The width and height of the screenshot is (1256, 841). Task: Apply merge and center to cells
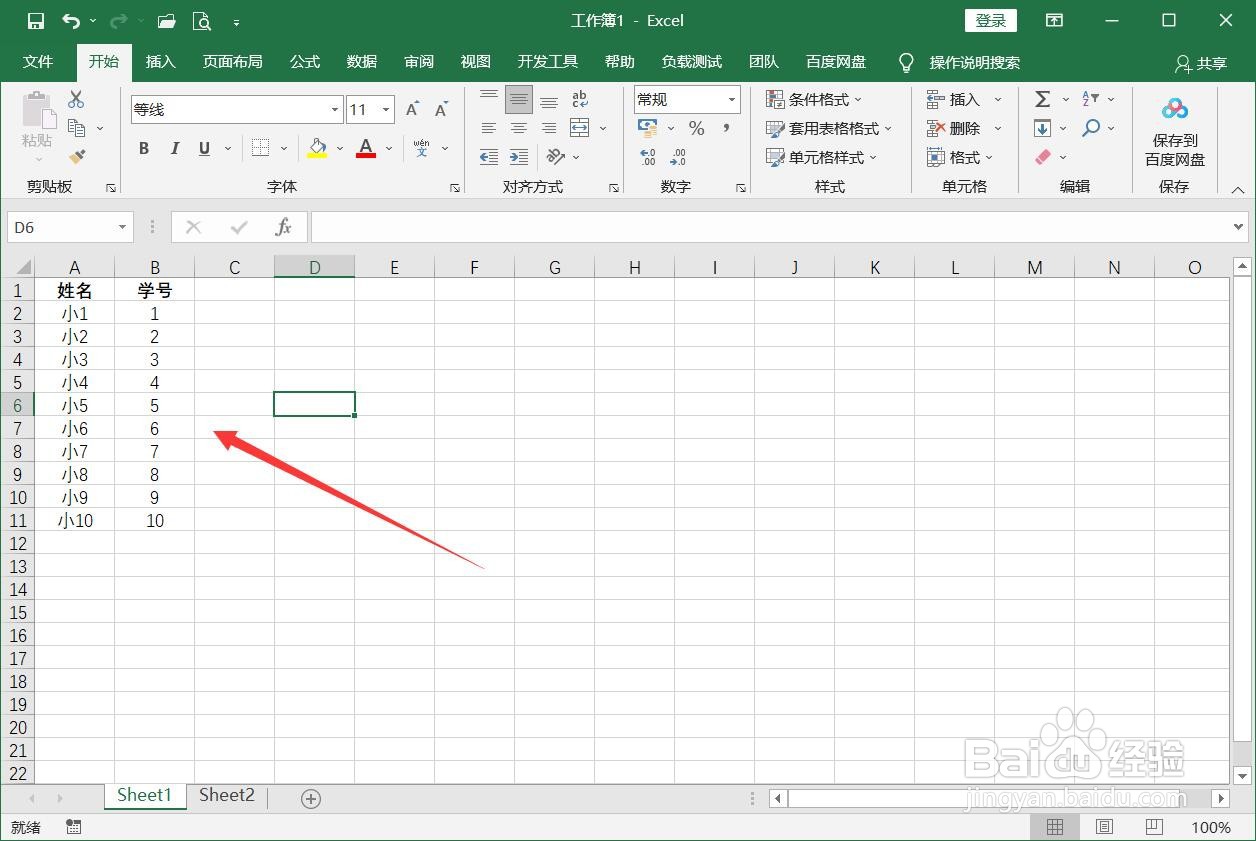pos(579,128)
